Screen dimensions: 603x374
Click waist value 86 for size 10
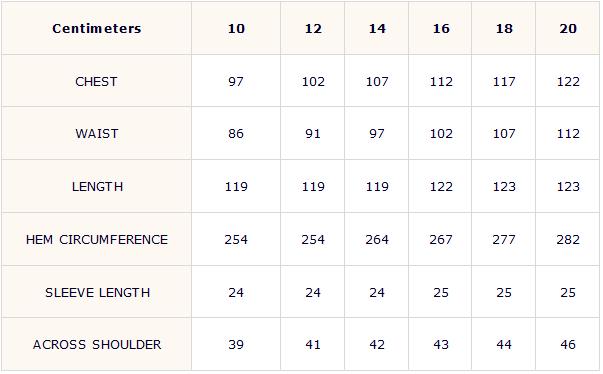(x=236, y=134)
